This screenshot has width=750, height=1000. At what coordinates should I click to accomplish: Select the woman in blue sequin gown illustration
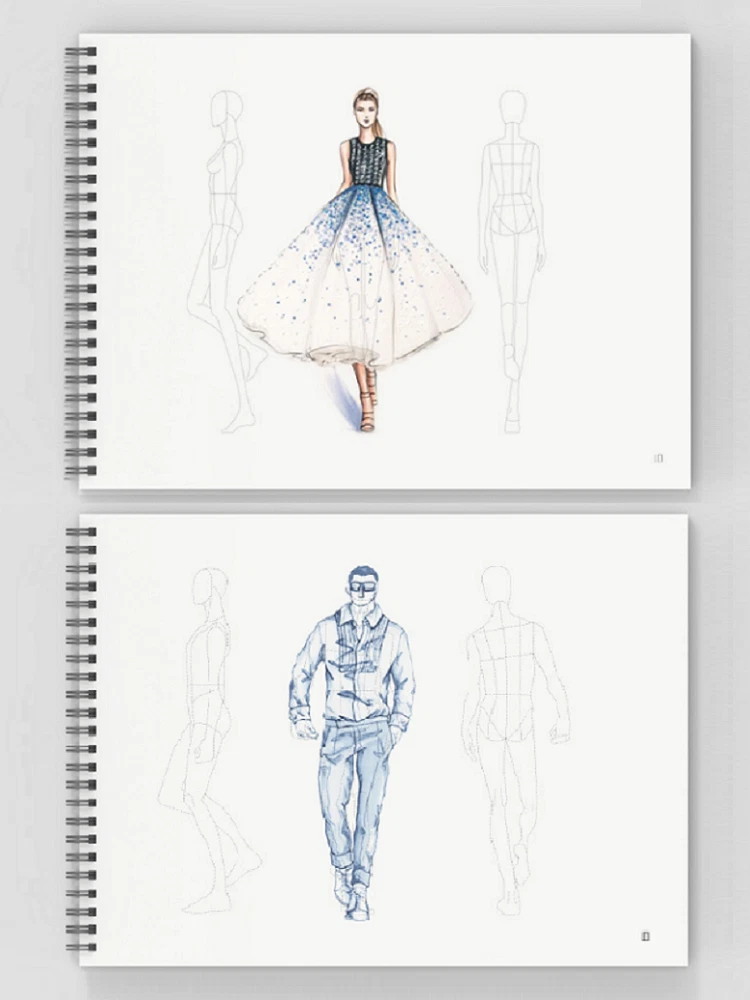coord(355,260)
